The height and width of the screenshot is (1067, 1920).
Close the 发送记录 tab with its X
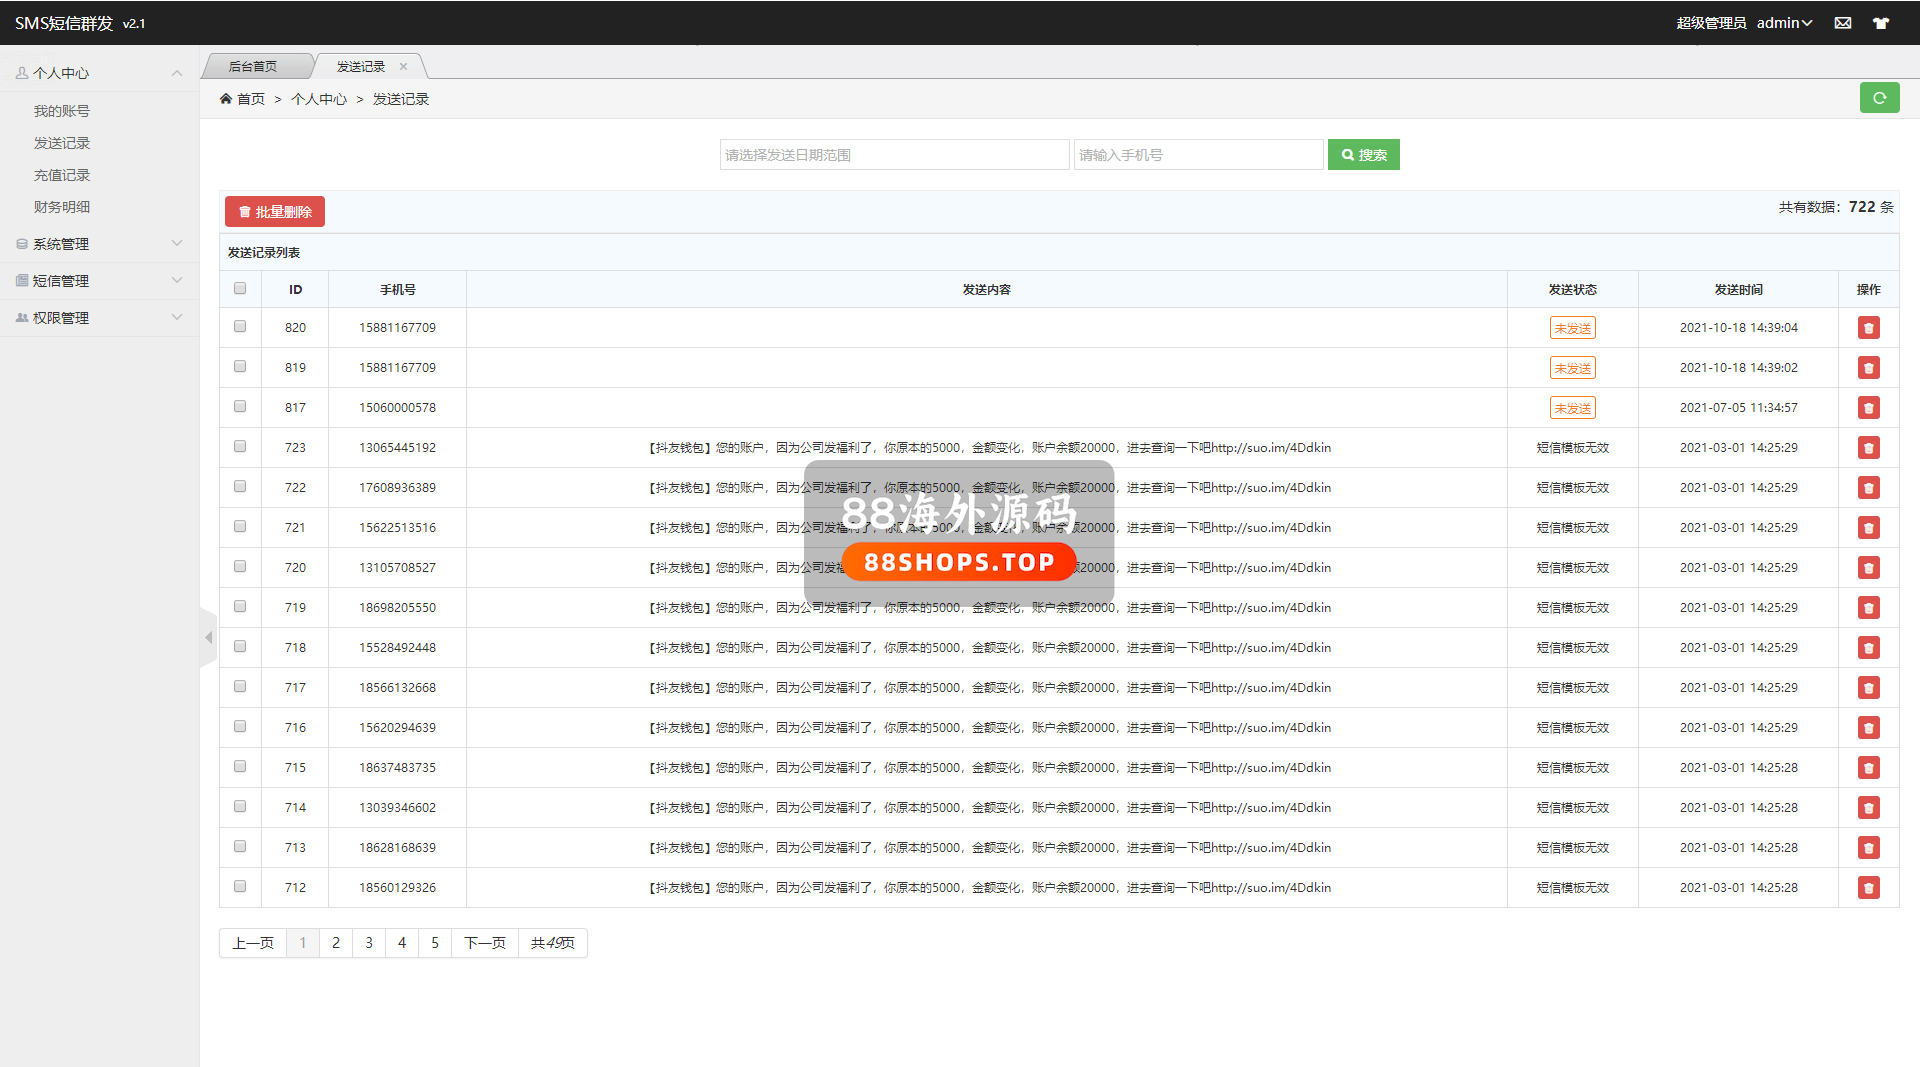pos(404,67)
